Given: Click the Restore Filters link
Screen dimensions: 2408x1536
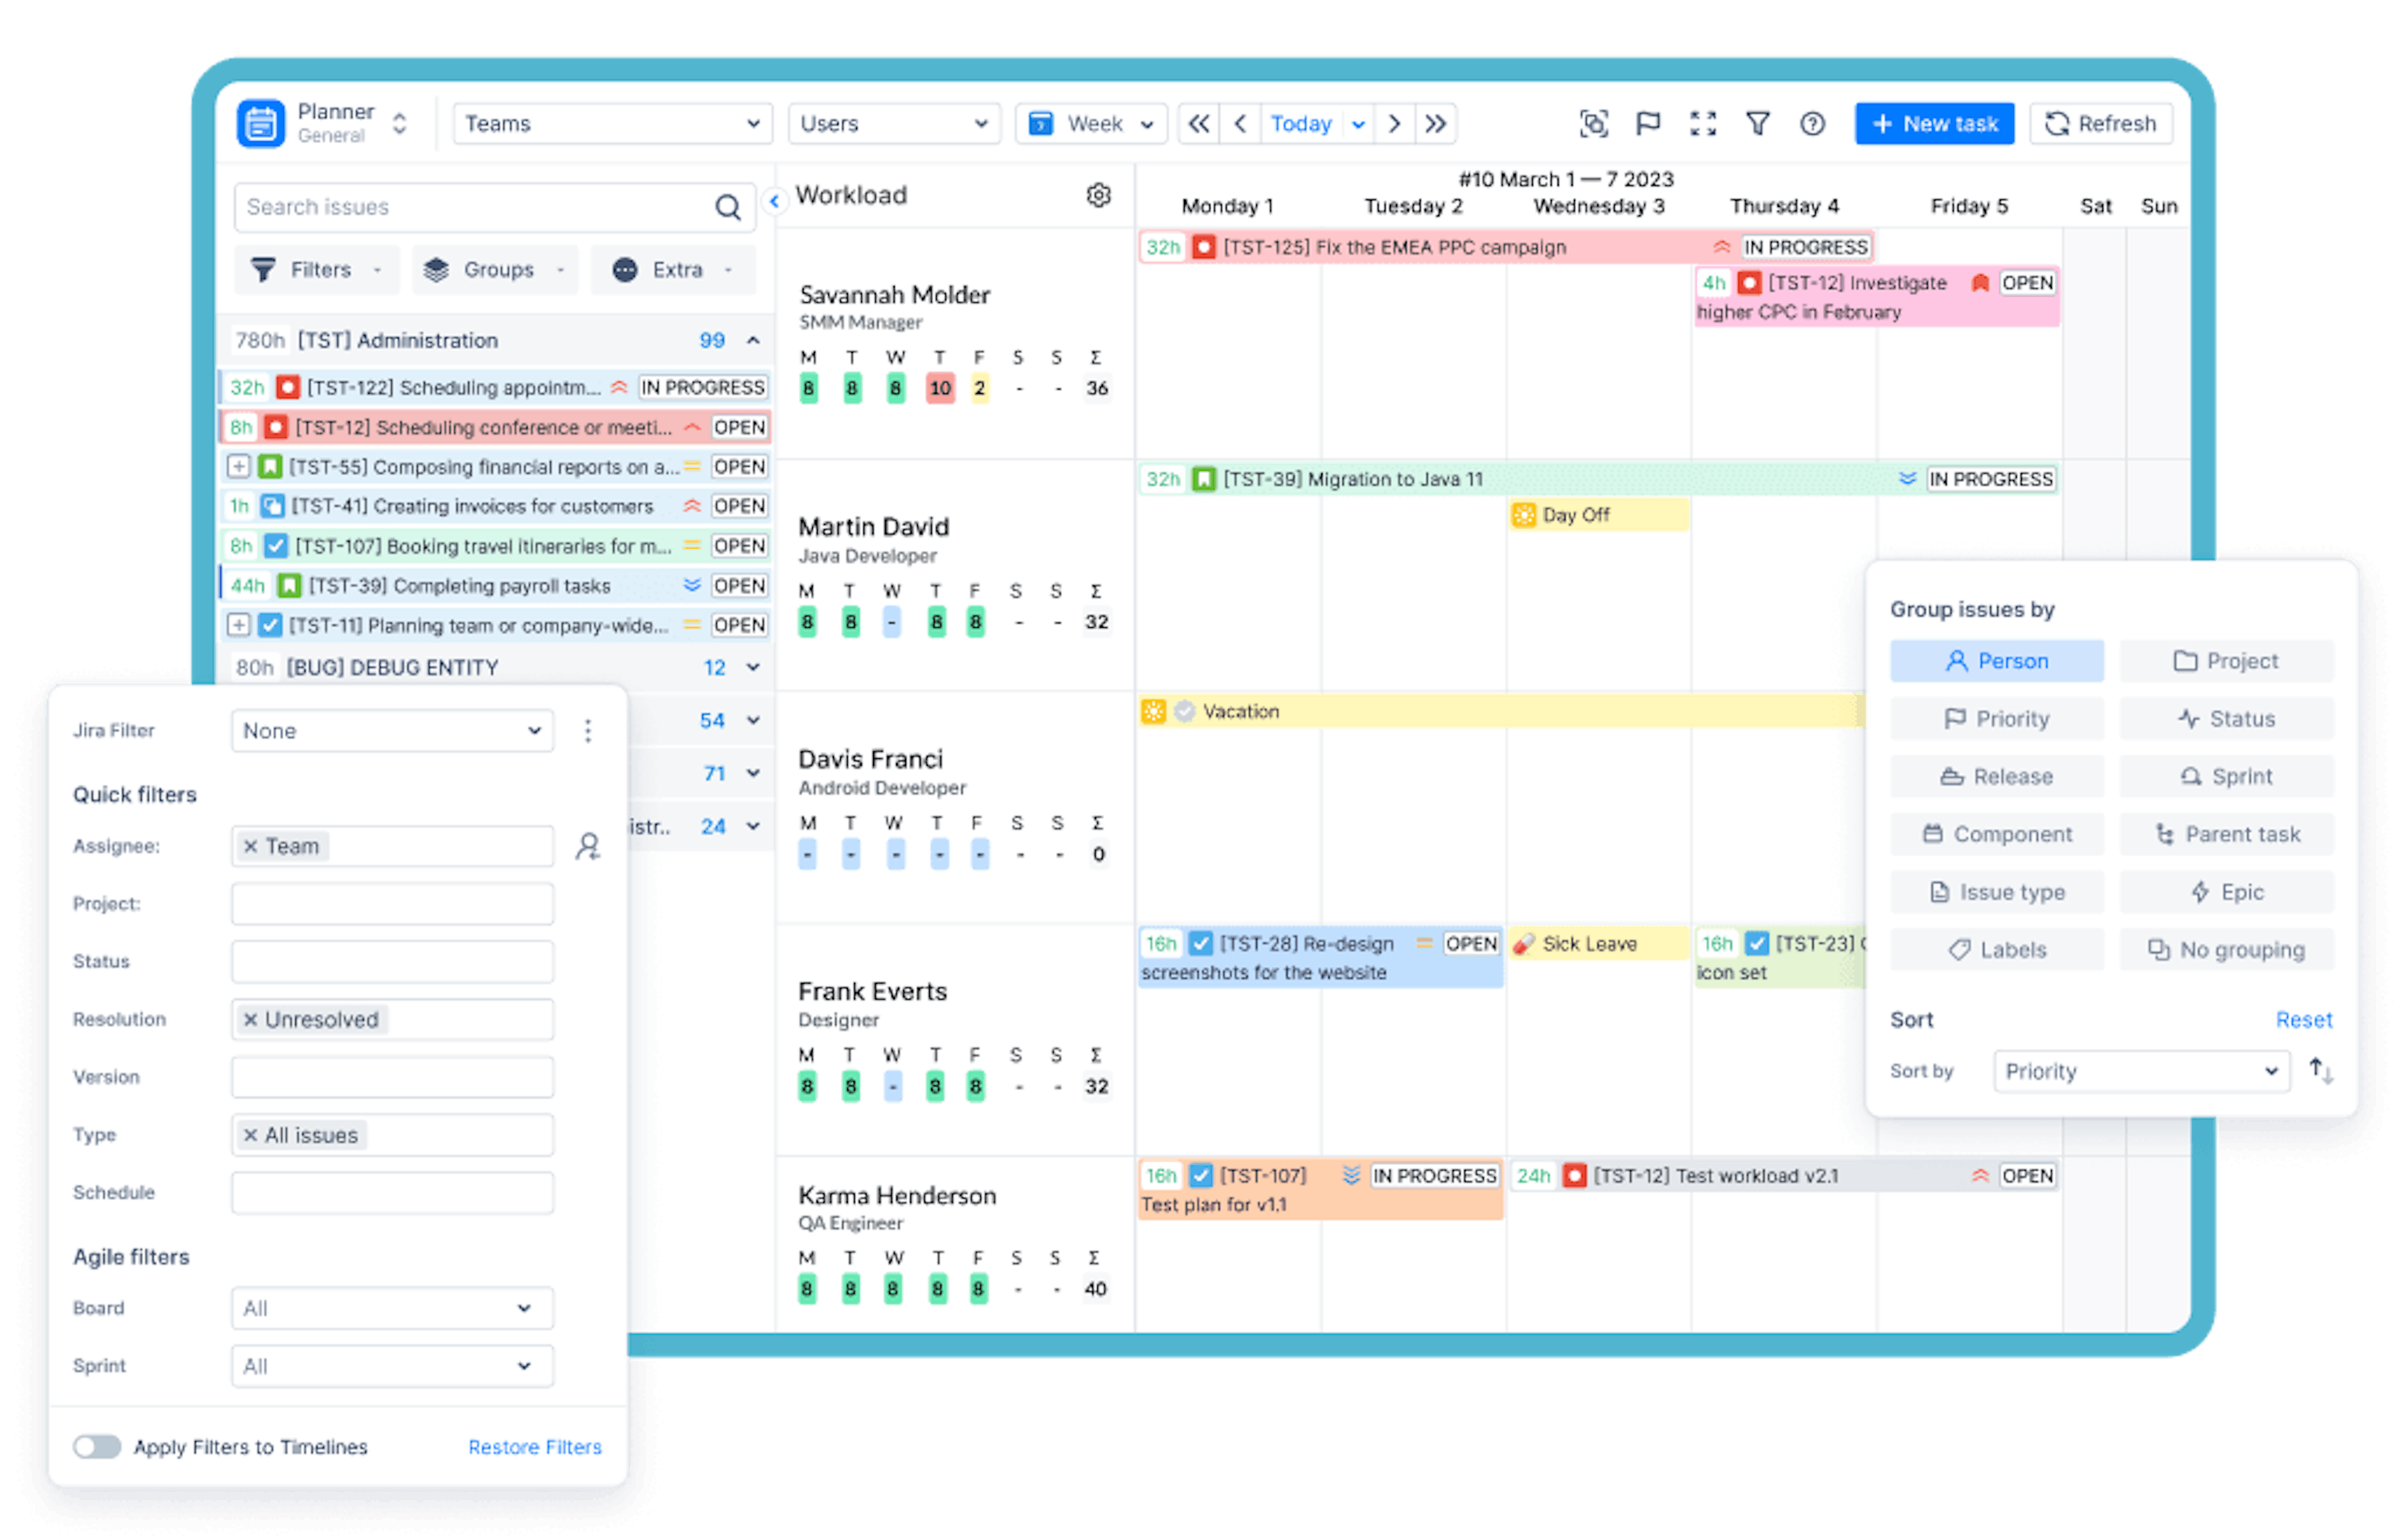Looking at the screenshot, I should tap(534, 1447).
